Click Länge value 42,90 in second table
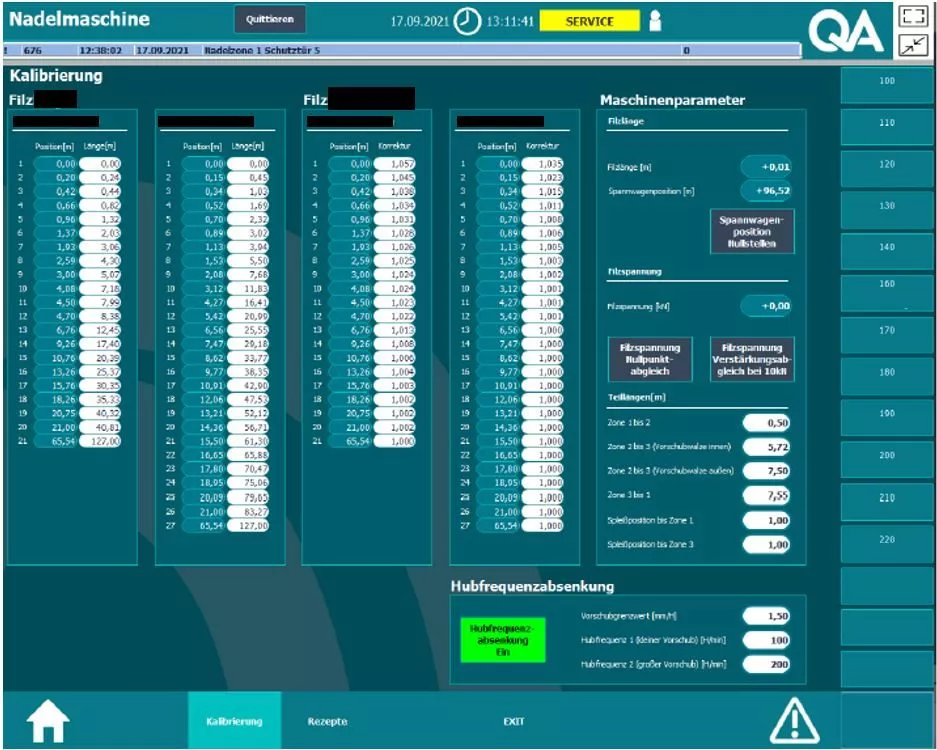 point(248,385)
